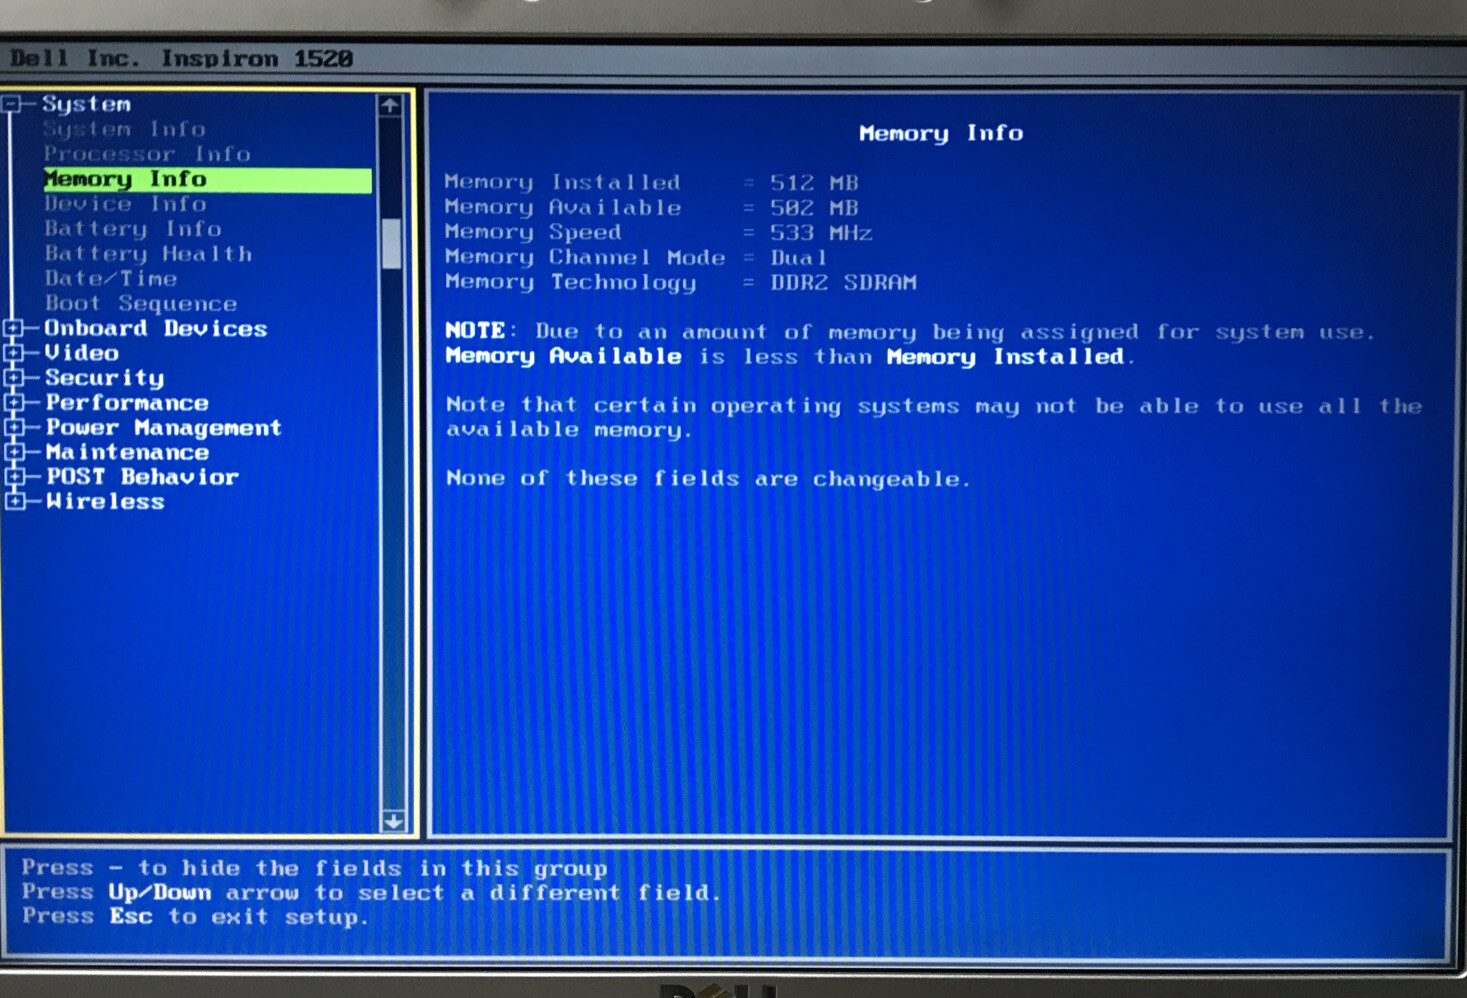The image size is (1467, 998).
Task: Expand the Performance group
Action: click(13, 403)
